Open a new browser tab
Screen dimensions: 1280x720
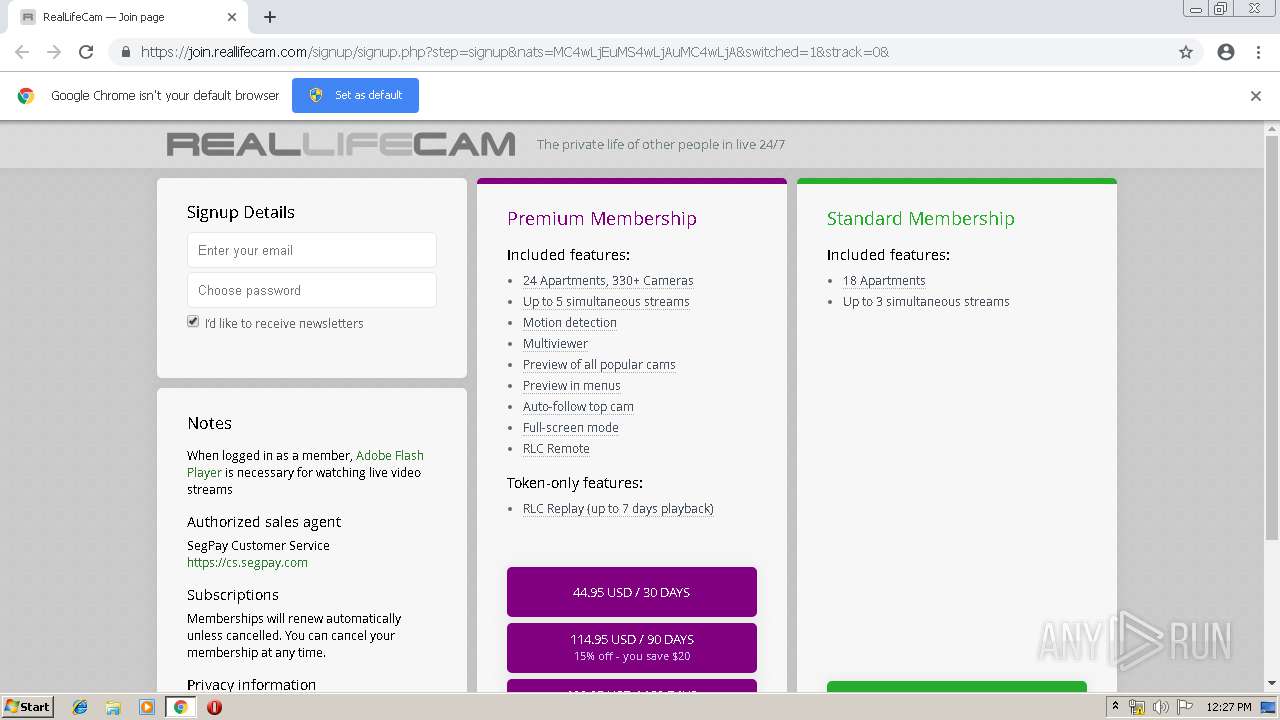(x=270, y=17)
